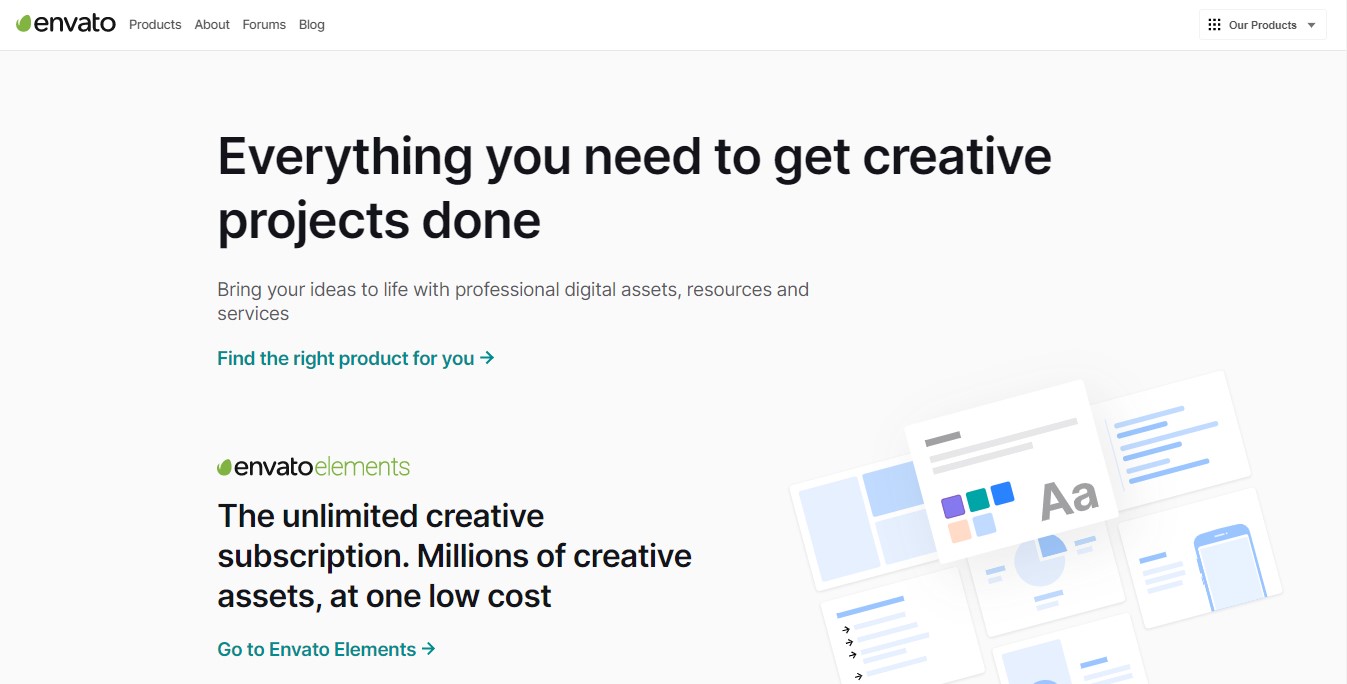Follow the 'Go to Envato Elements' link

point(326,649)
